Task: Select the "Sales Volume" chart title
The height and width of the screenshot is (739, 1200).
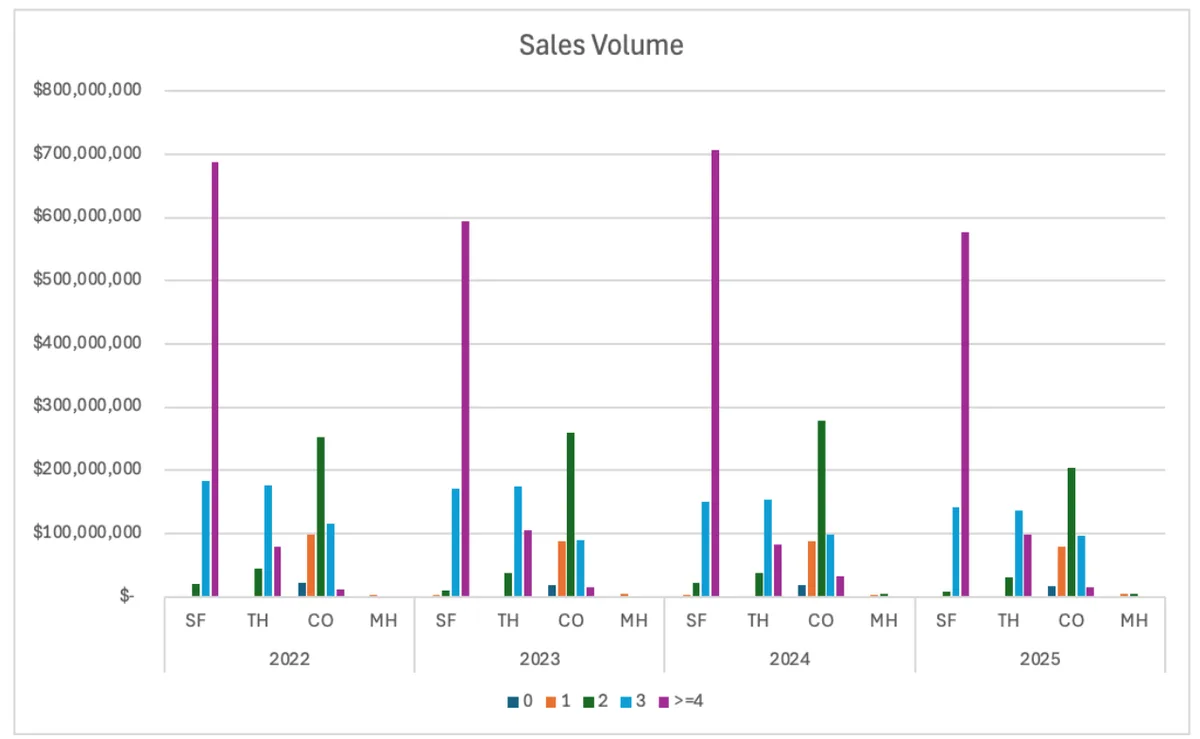Action: coord(601,45)
